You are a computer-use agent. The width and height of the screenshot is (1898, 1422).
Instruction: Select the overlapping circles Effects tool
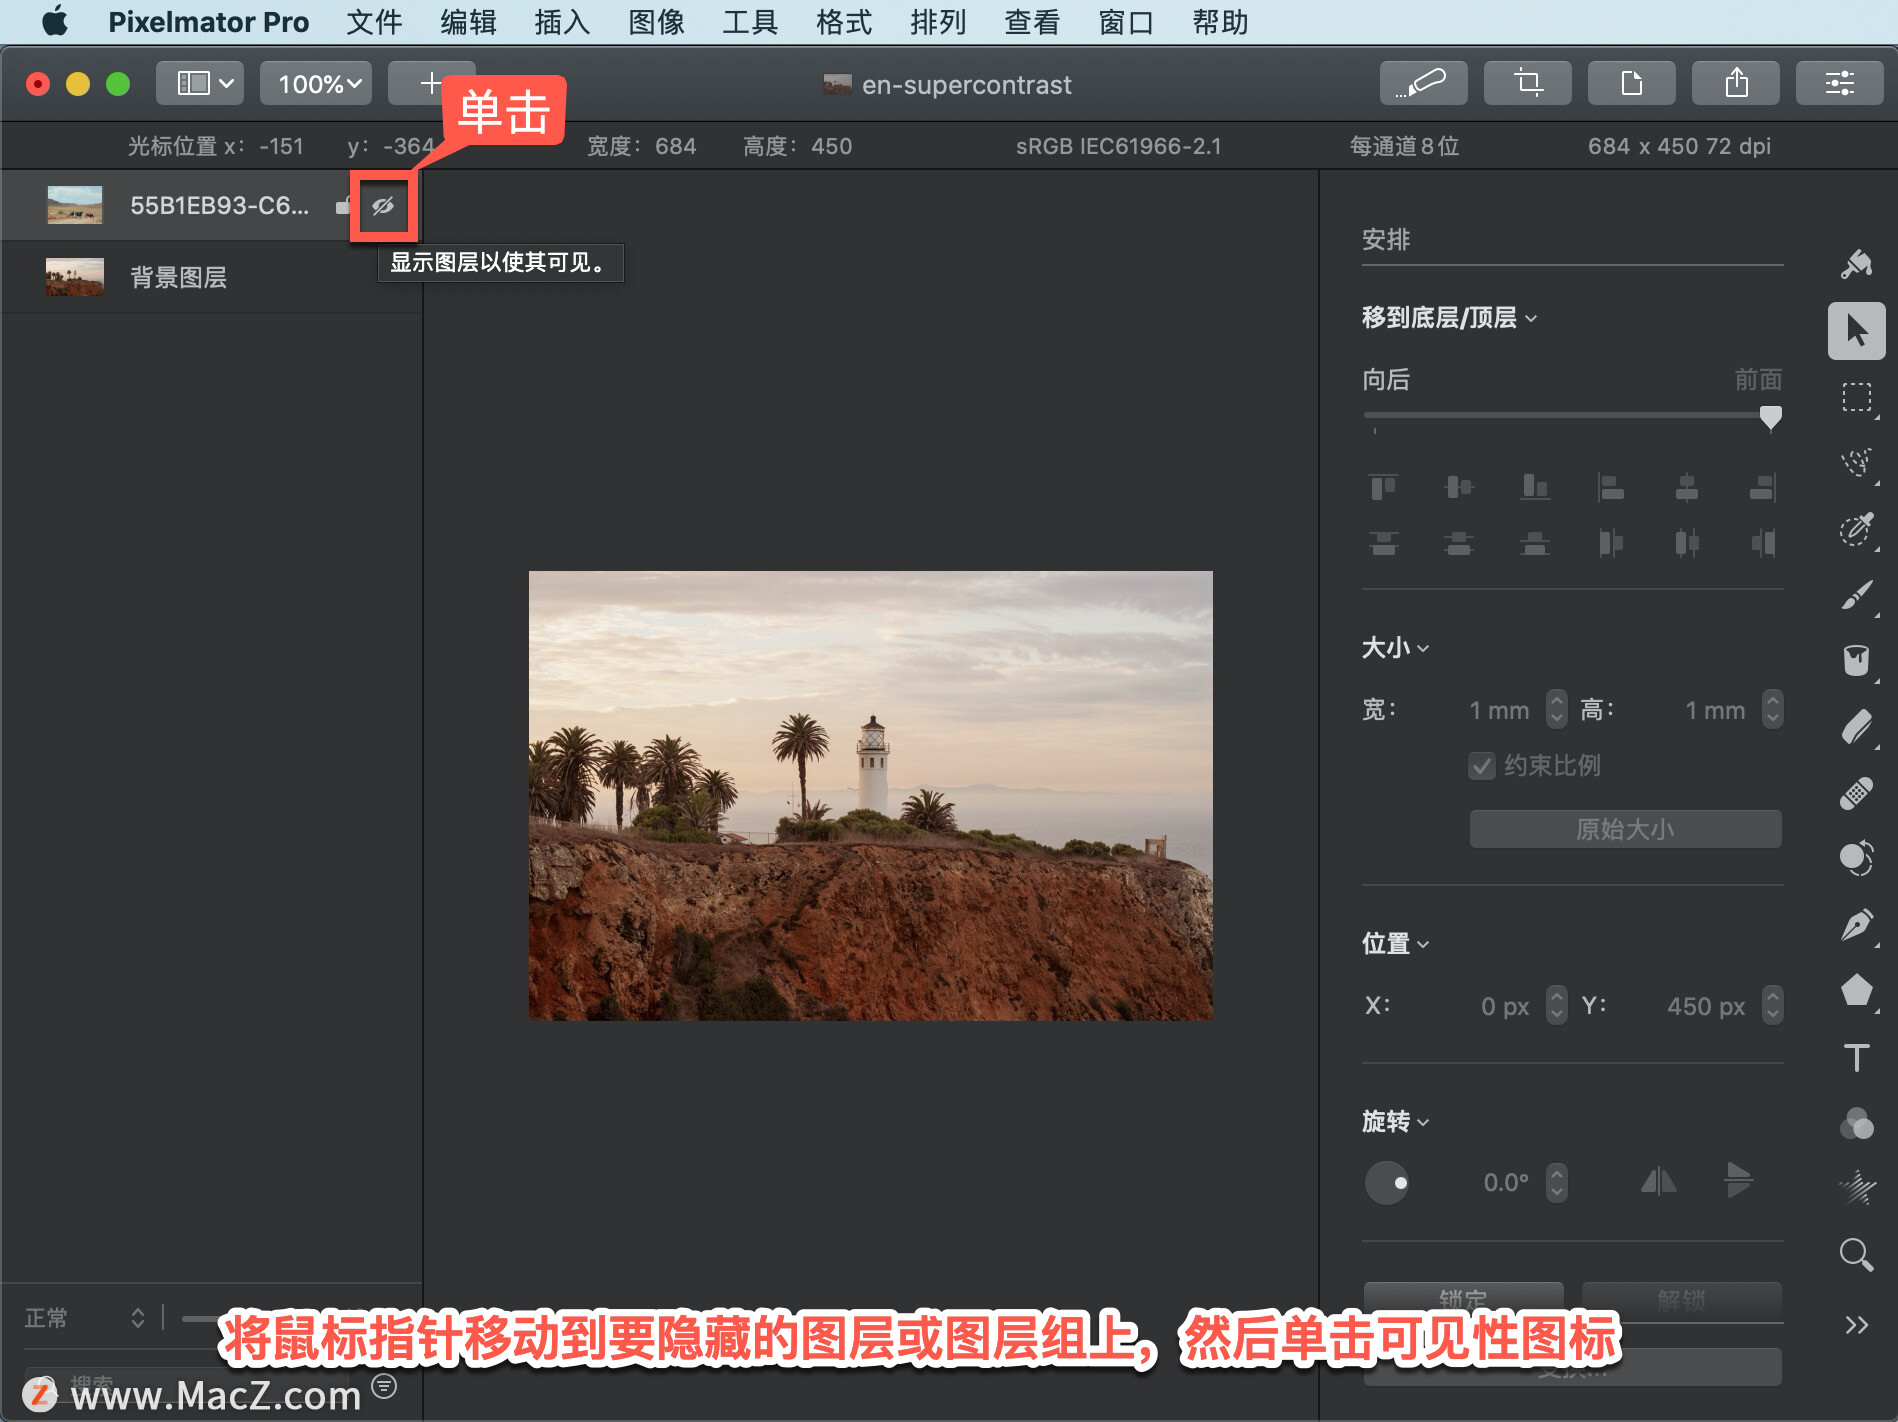click(x=1856, y=1123)
